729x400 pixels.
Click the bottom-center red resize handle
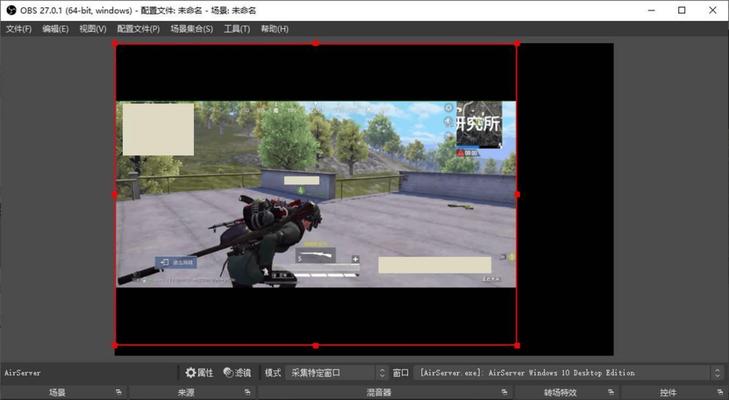point(316,346)
